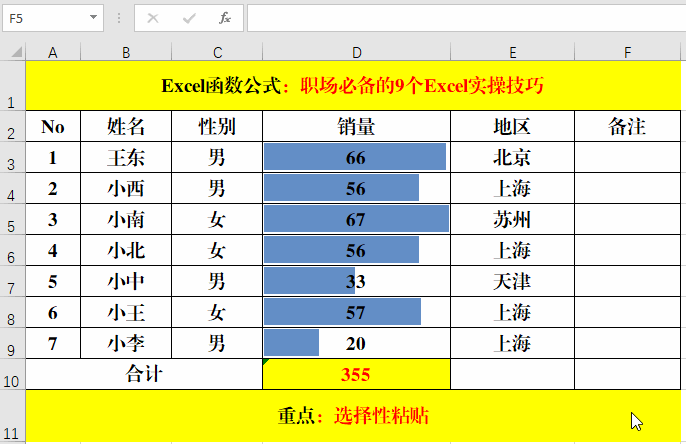The height and width of the screenshot is (444, 686).
Task: Click sales cell with value 66
Action: (357, 157)
